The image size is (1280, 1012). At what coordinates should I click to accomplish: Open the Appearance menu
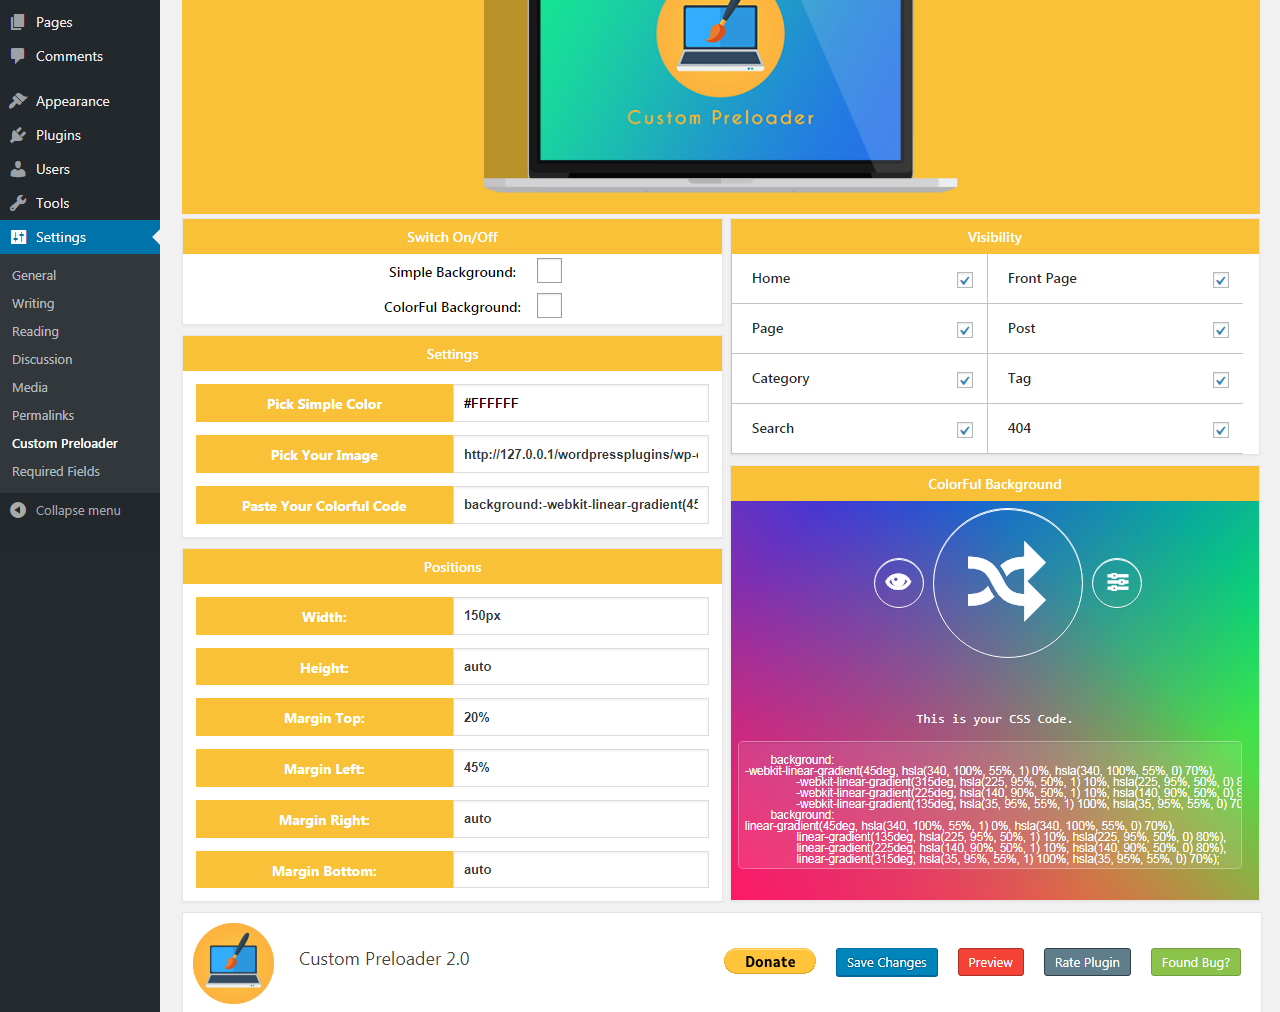click(x=80, y=101)
